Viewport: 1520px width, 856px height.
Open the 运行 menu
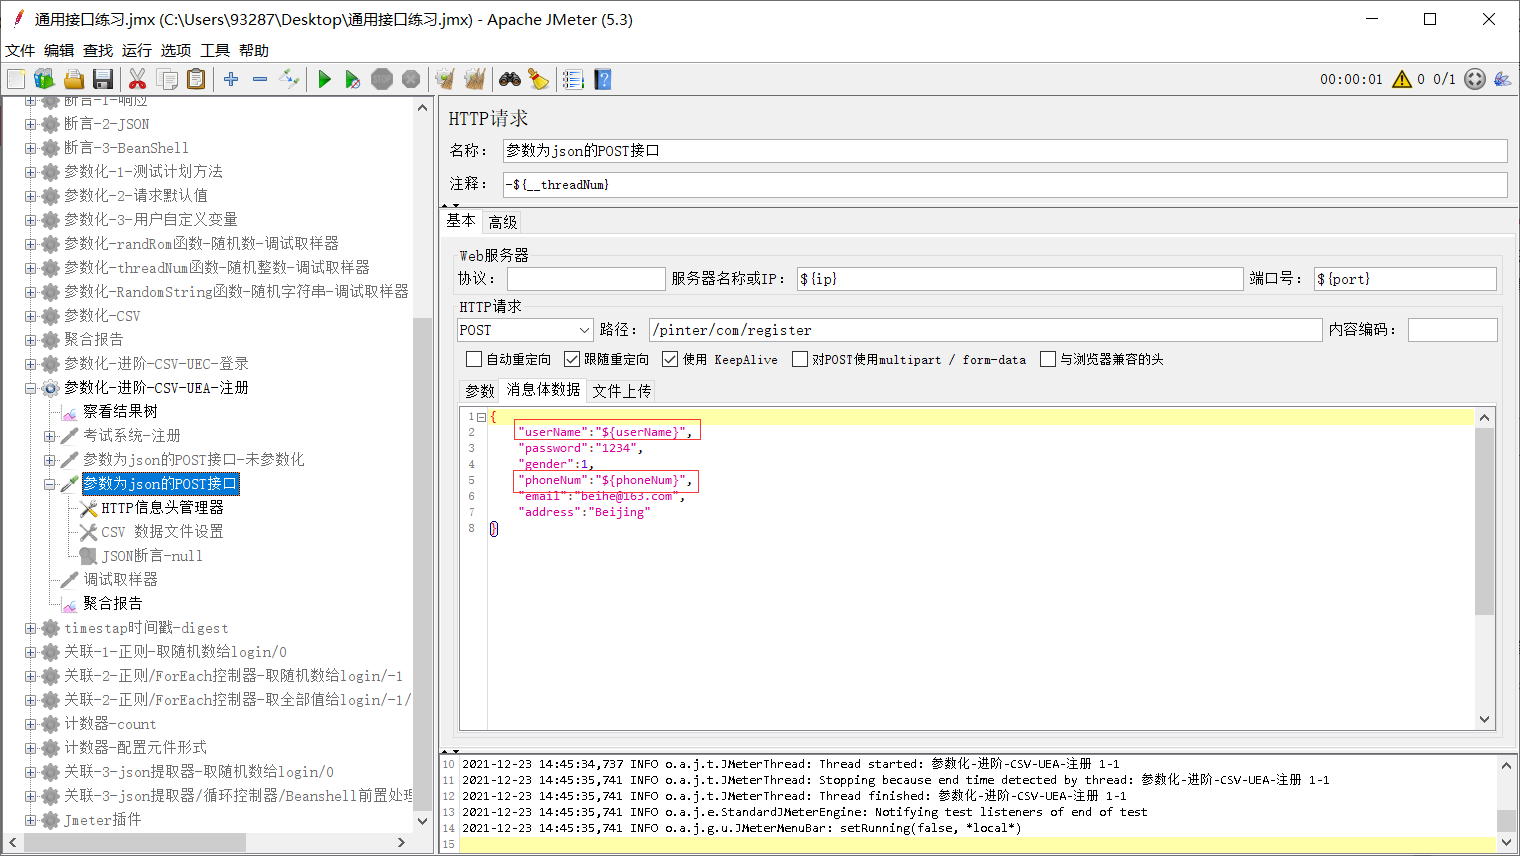pyautogui.click(x=137, y=50)
